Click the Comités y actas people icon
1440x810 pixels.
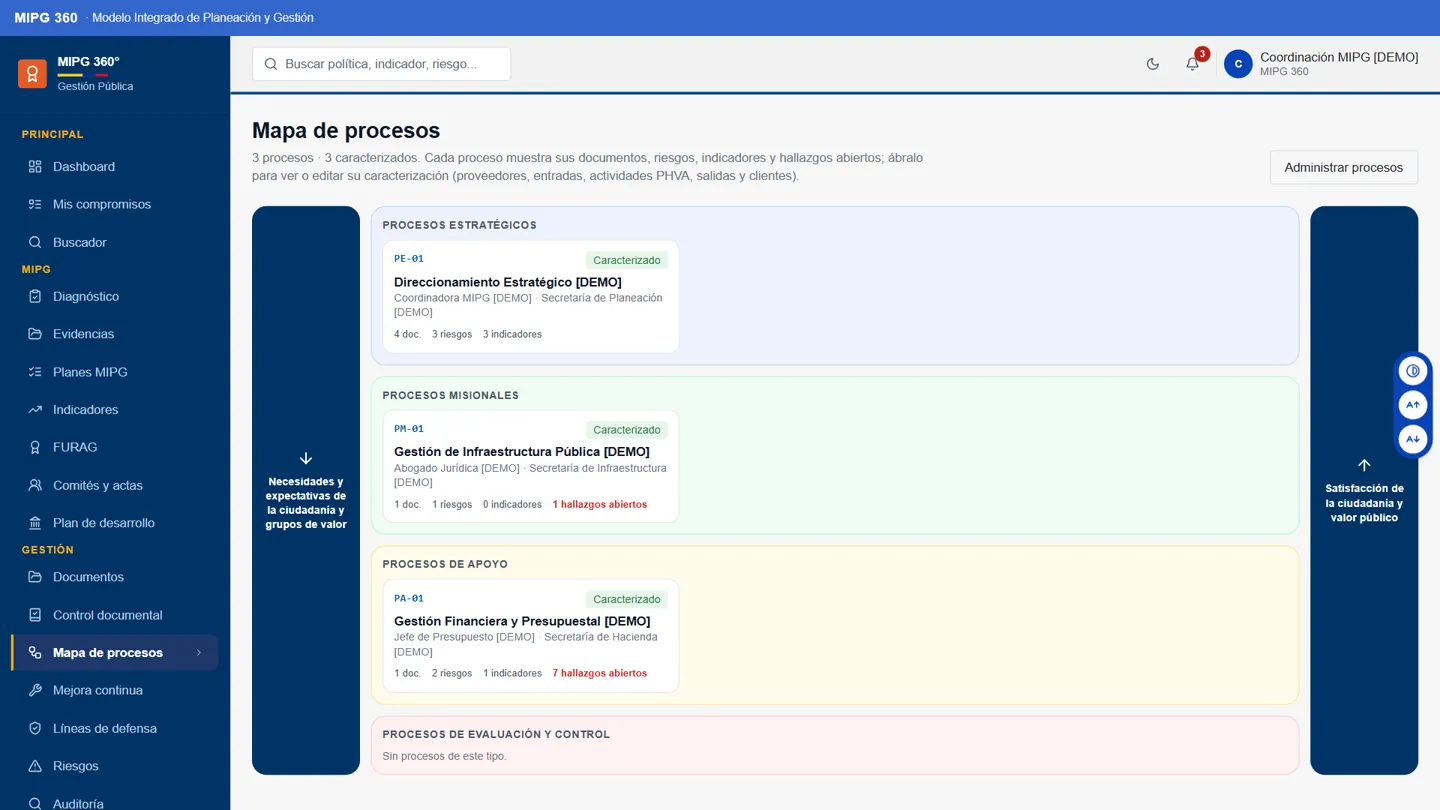click(x=35, y=485)
